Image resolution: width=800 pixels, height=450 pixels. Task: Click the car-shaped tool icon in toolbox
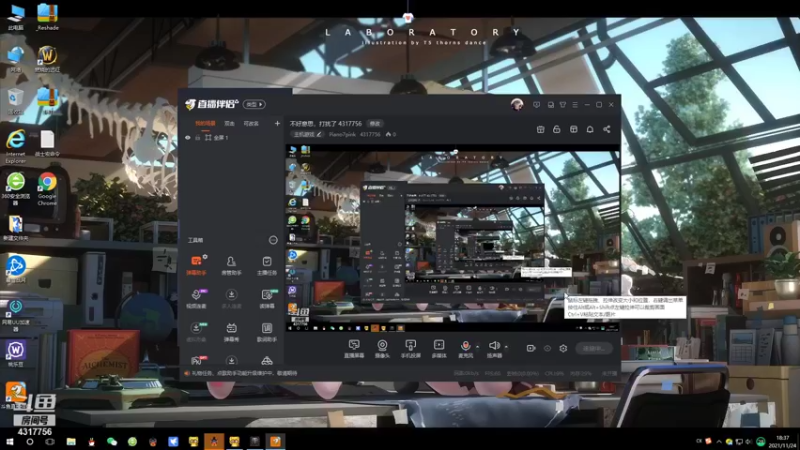[x=267, y=361]
